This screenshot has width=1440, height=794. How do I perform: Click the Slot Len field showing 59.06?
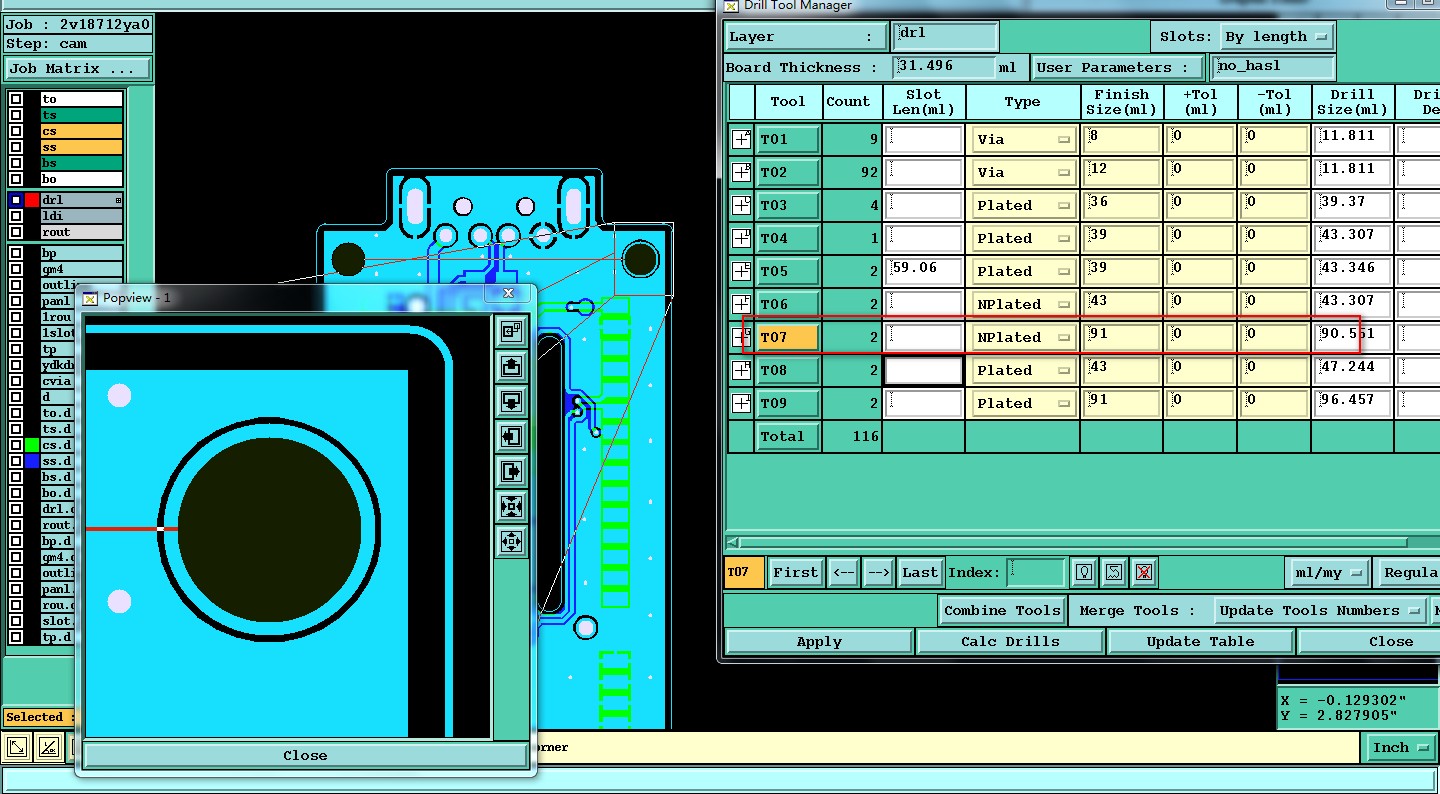[x=924, y=271]
